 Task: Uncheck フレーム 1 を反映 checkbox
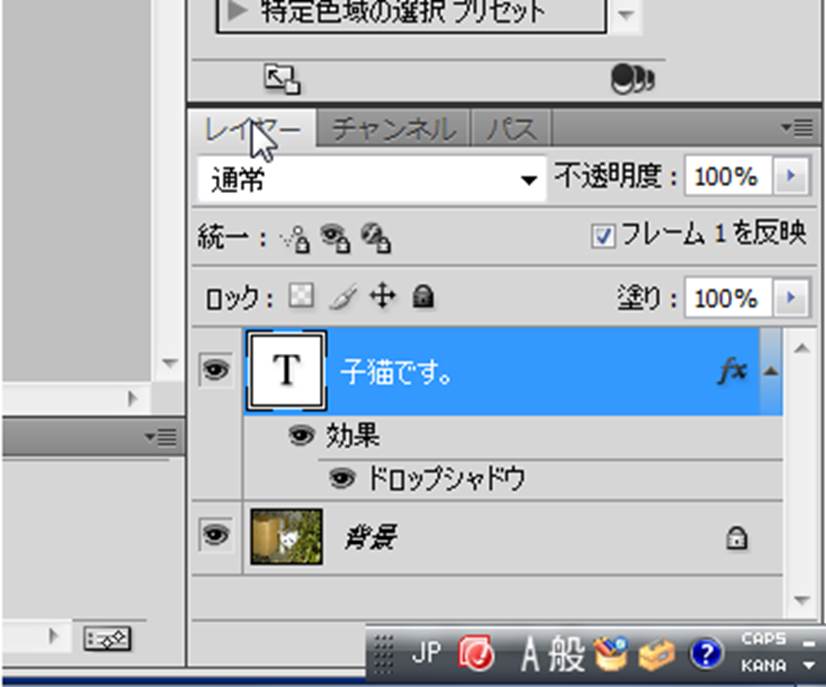603,237
